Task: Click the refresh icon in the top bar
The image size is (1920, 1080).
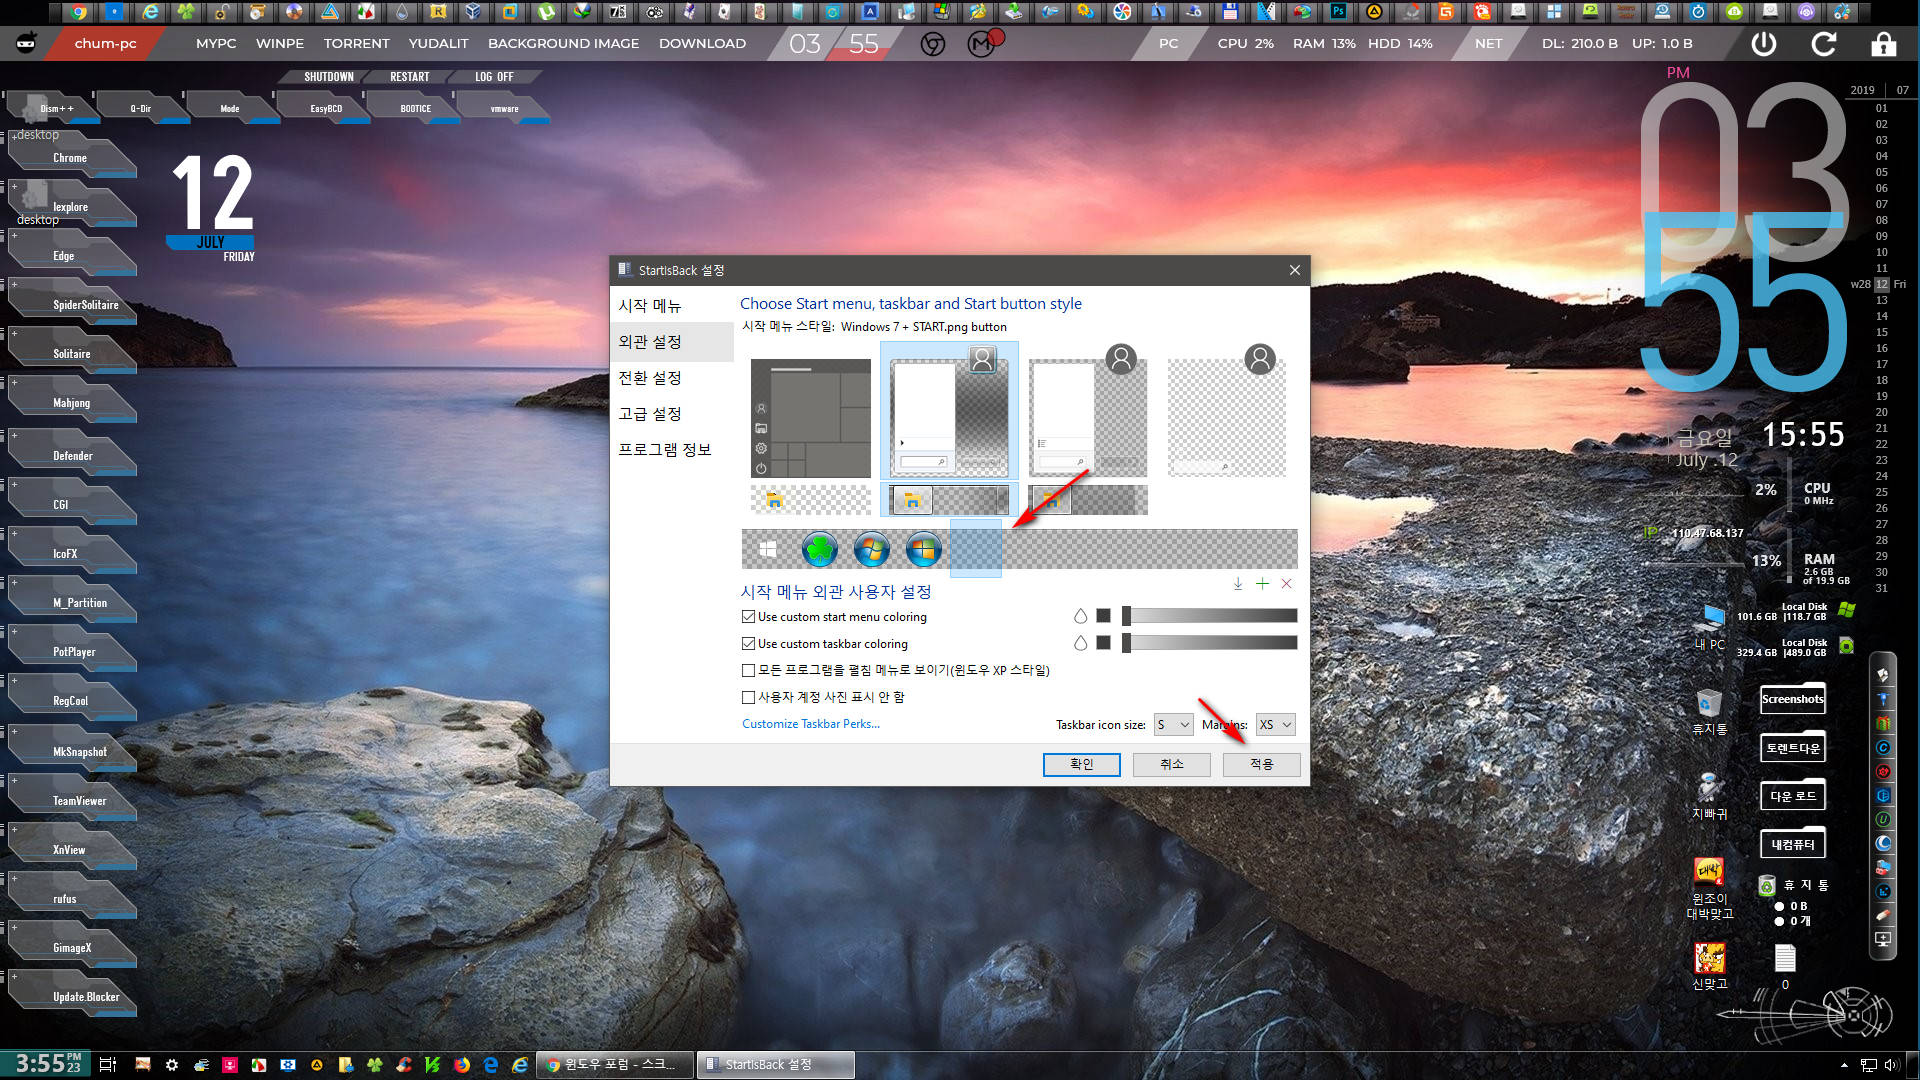Action: (x=1824, y=44)
